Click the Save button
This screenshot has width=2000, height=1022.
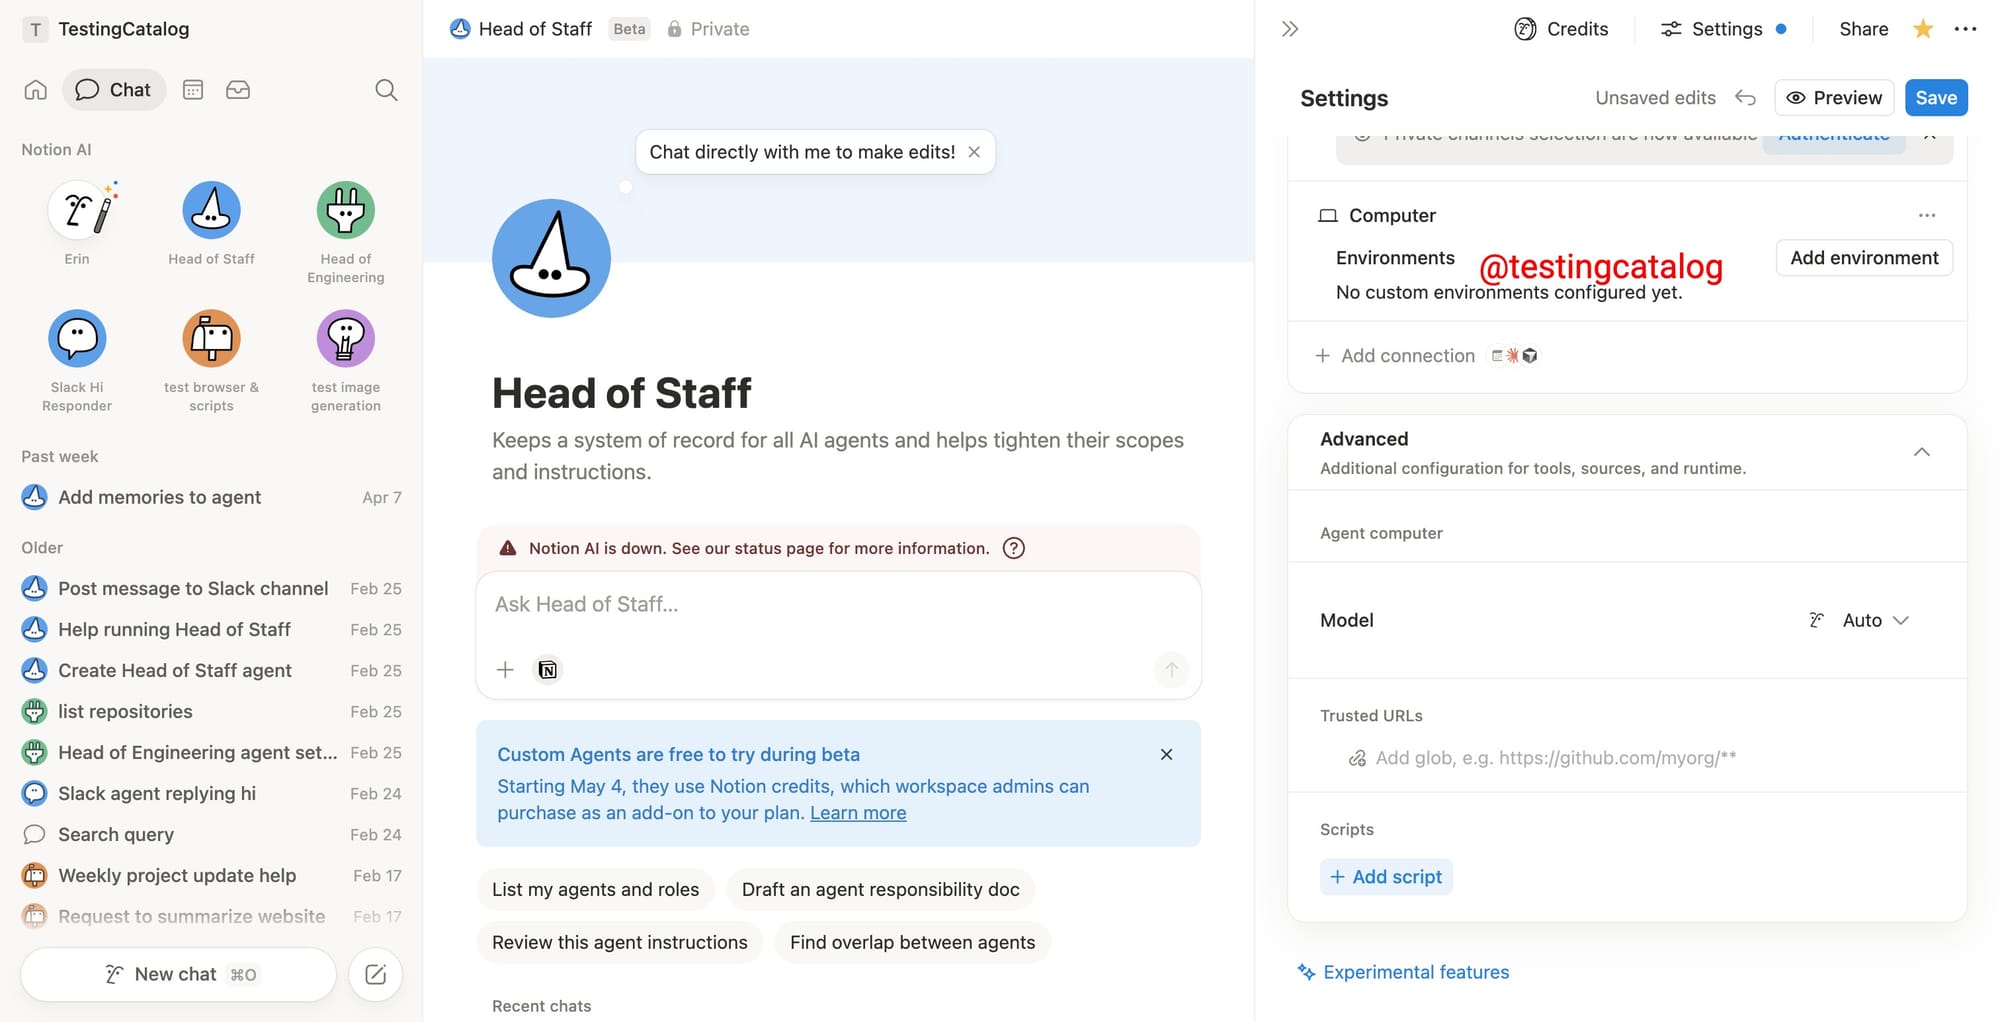coord(1936,98)
